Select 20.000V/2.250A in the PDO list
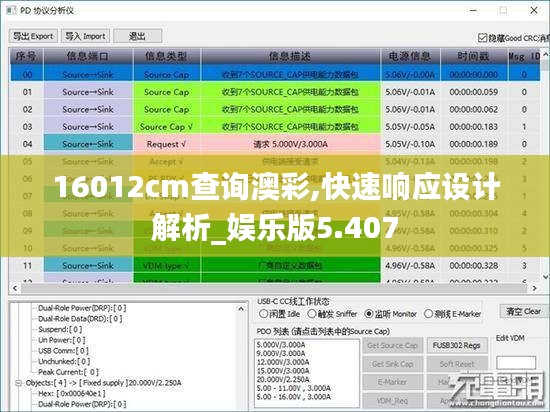Screen dimensions: 550x412 coord(283,379)
